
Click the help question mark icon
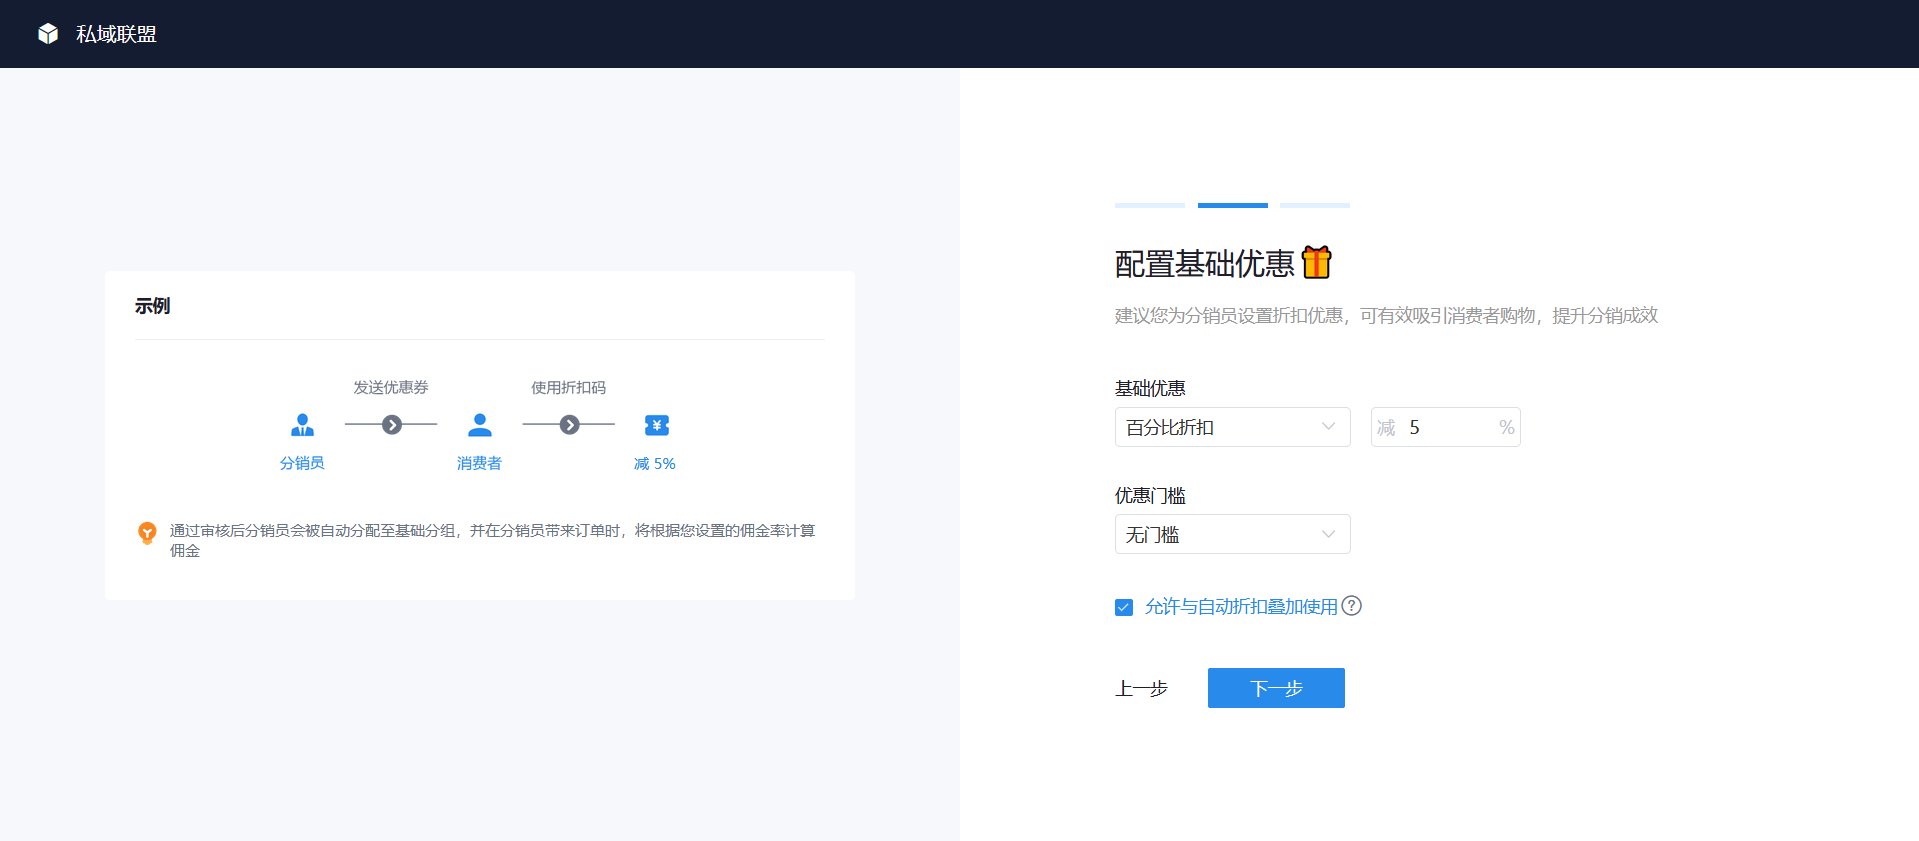click(1352, 606)
